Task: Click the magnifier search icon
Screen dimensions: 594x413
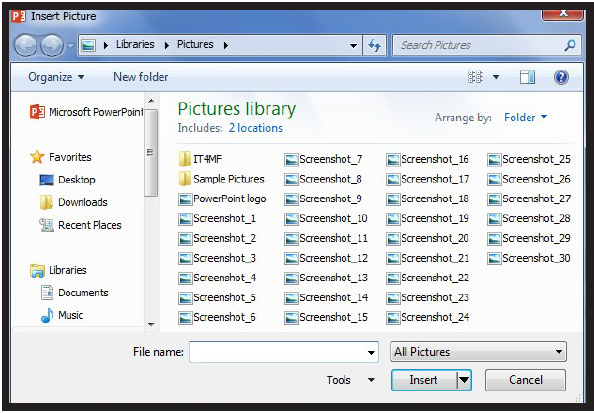Action: click(x=570, y=45)
